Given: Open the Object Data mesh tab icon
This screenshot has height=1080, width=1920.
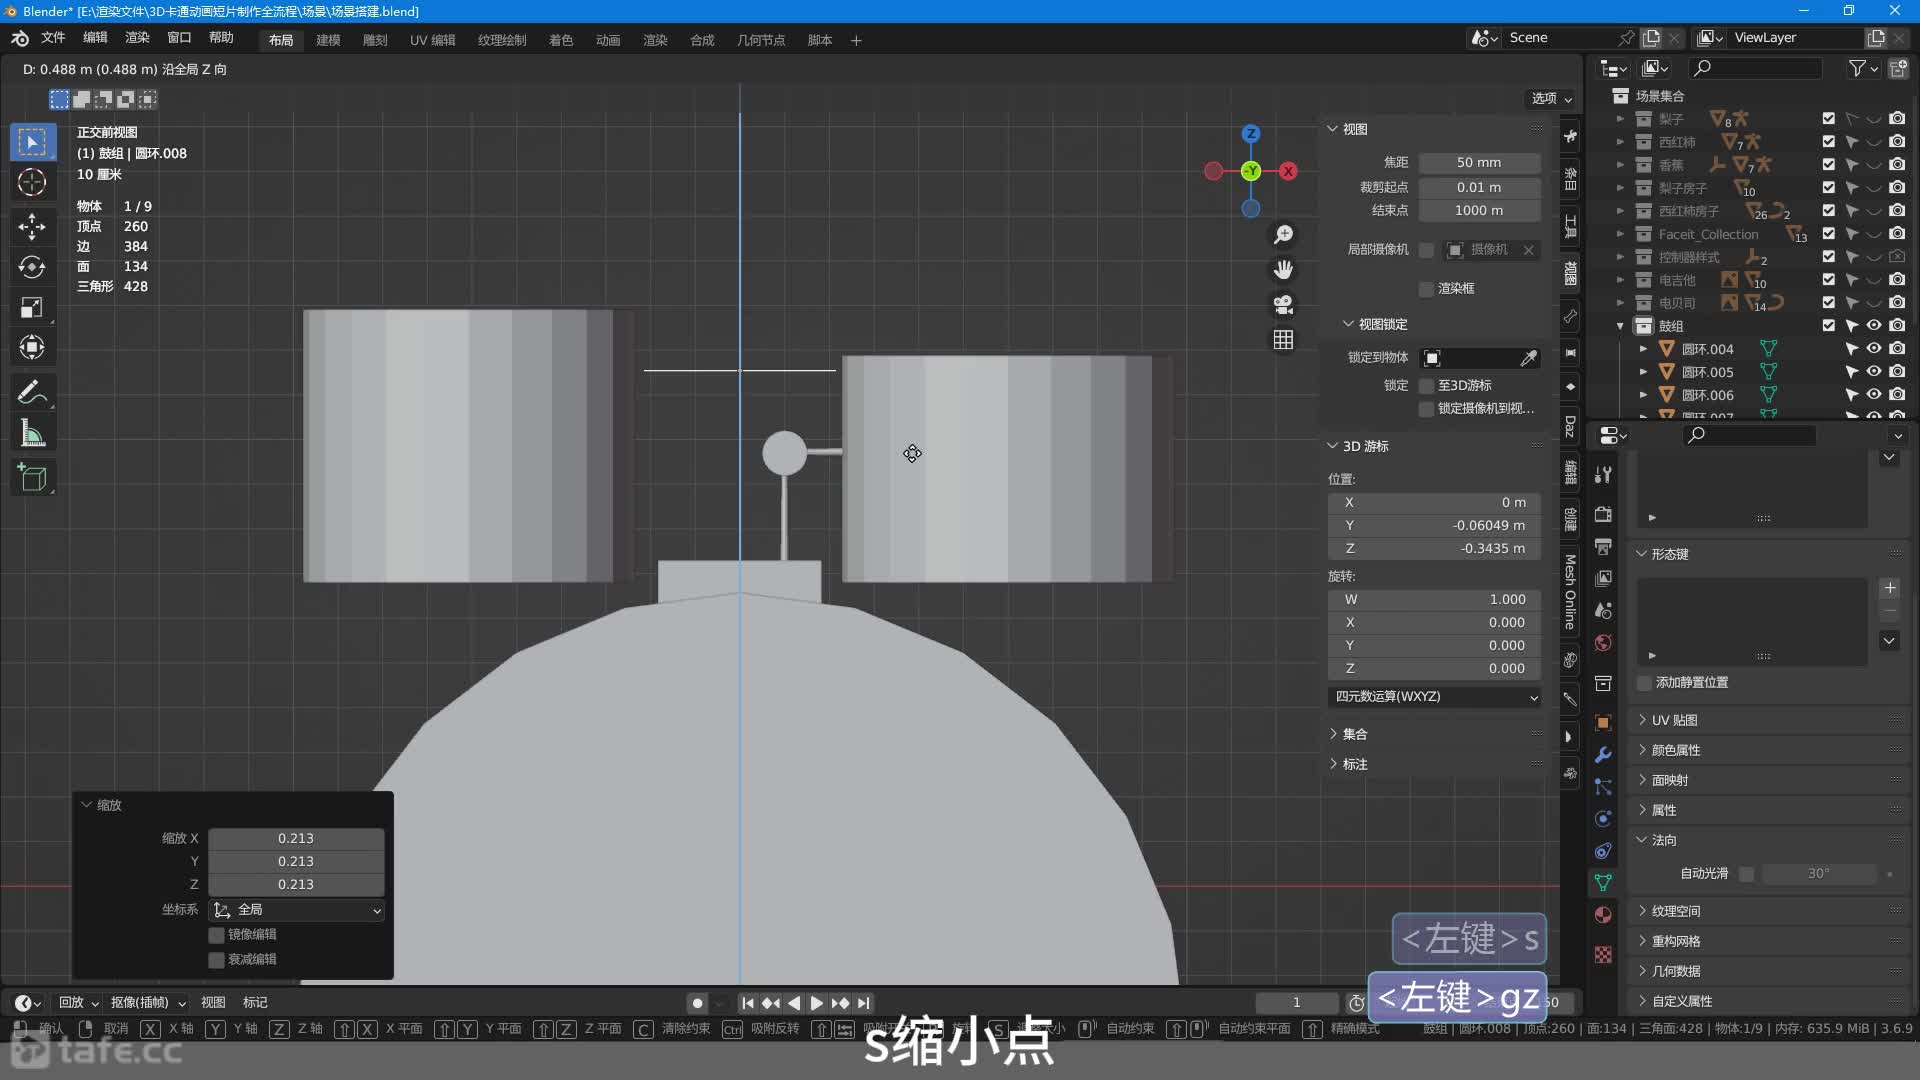Looking at the screenshot, I should (1603, 883).
